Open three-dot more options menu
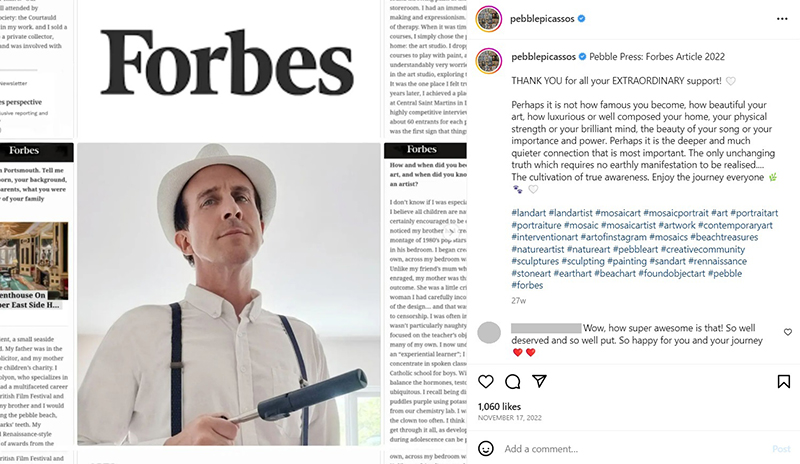This screenshot has height=464, width=800. pos(782,19)
